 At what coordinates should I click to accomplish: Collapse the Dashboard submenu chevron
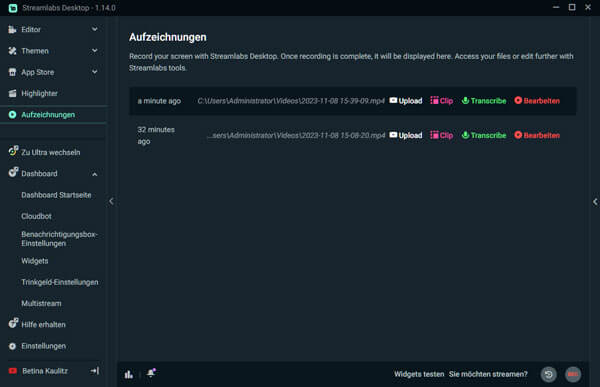point(95,174)
